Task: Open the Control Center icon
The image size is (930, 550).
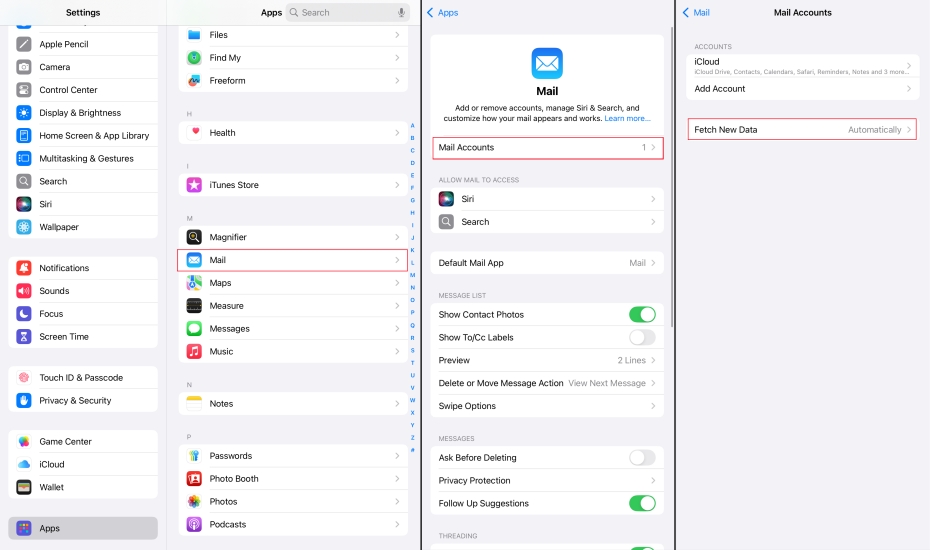Action: pyautogui.click(x=24, y=90)
